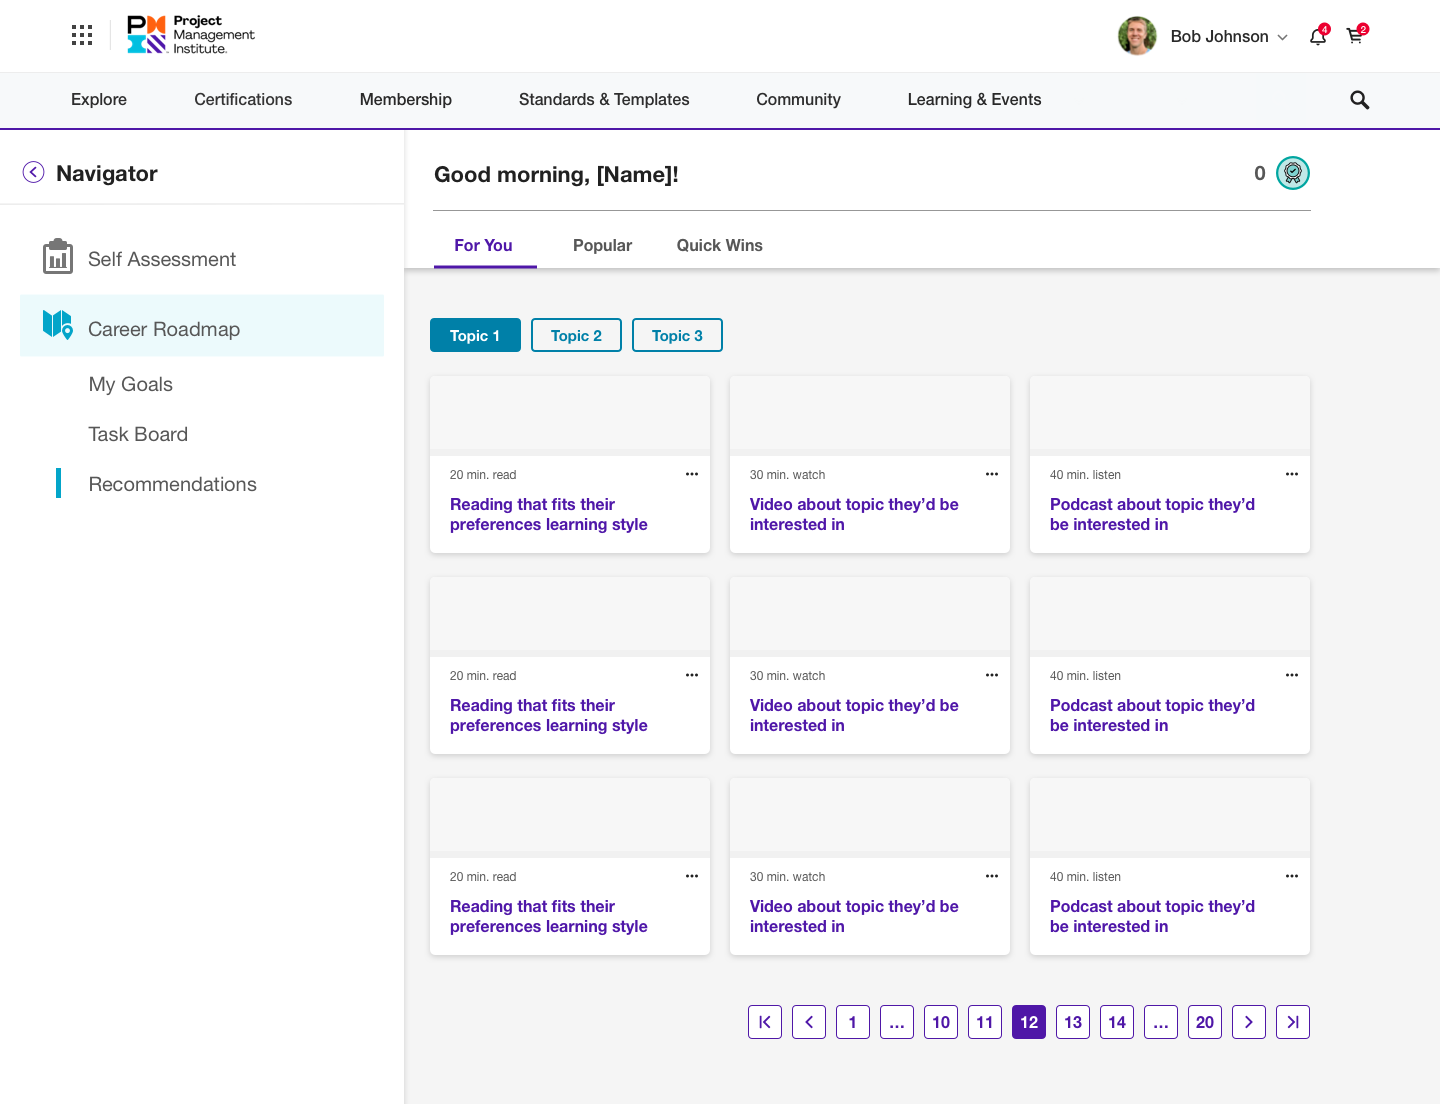Select the Topic 3 filter
The image size is (1440, 1104).
coord(677,335)
